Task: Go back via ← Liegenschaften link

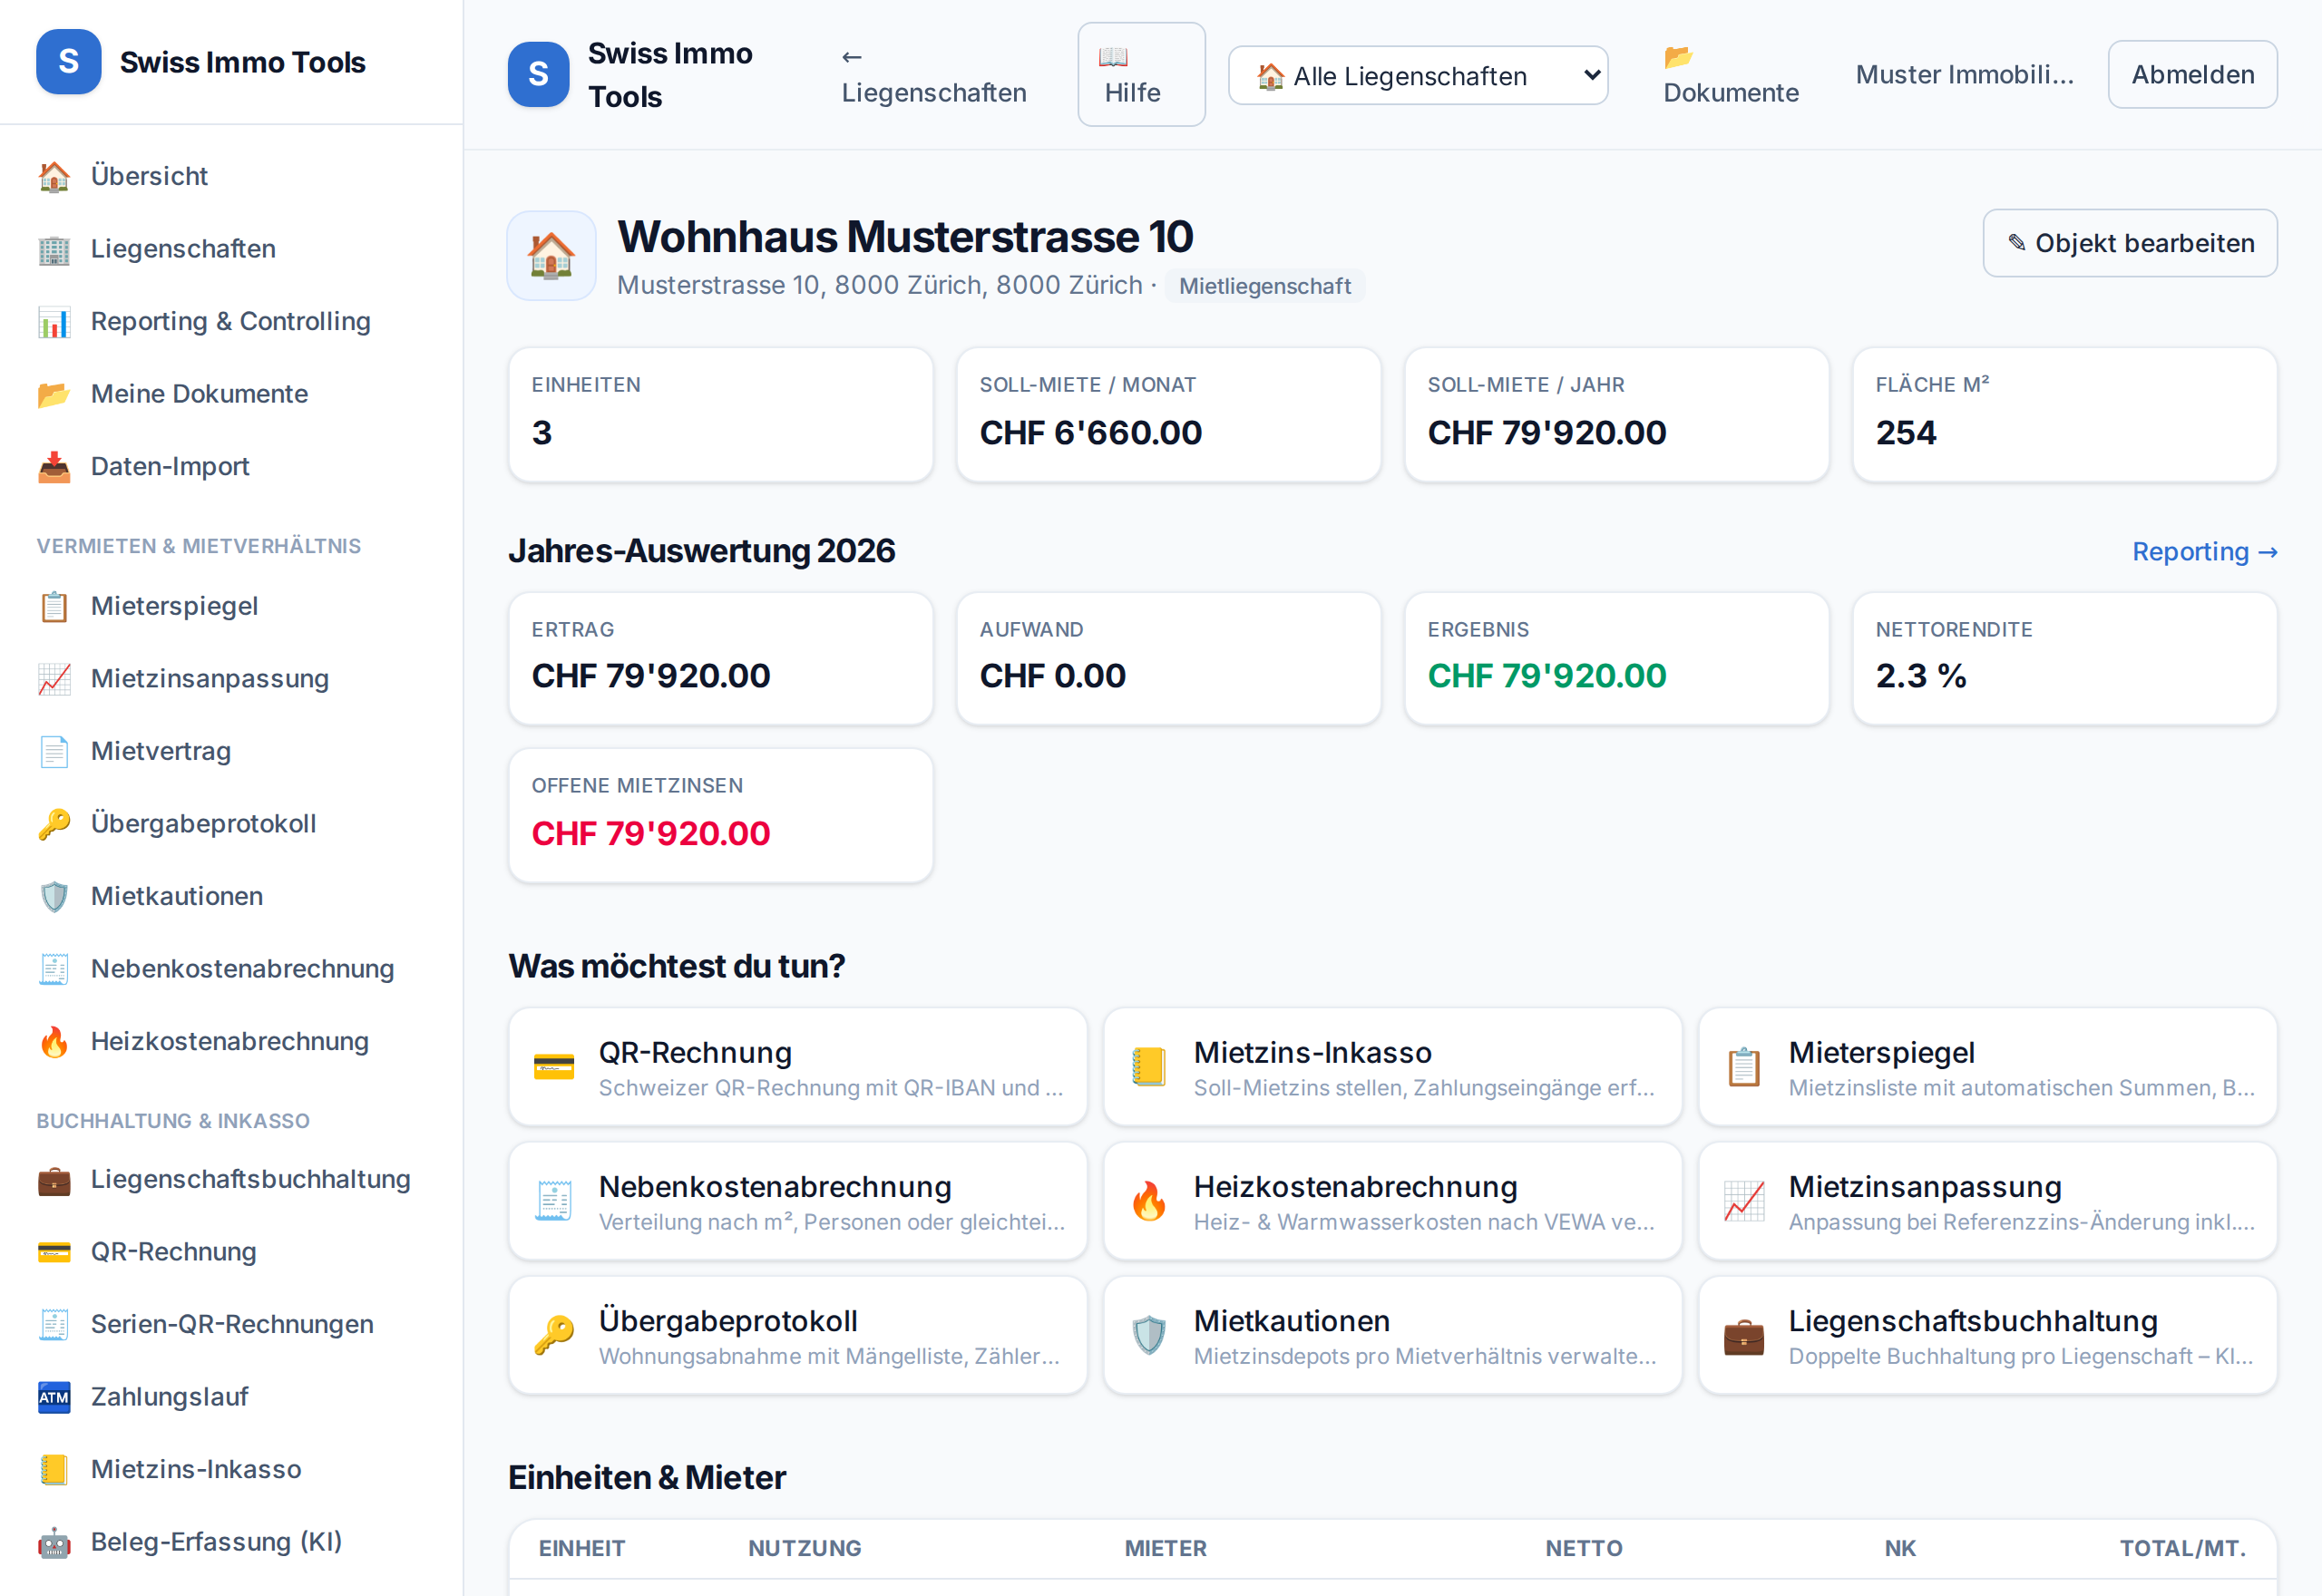Action: point(933,74)
